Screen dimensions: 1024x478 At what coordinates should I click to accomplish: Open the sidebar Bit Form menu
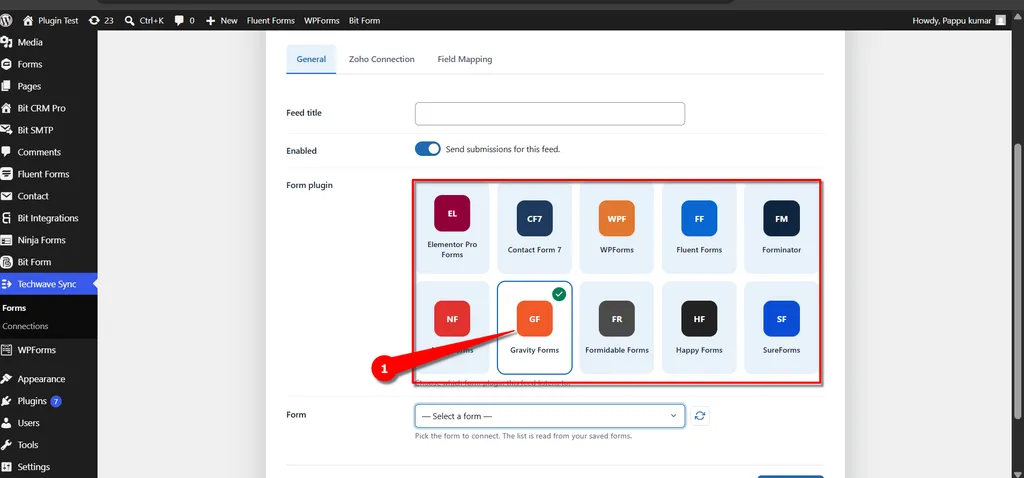(48, 262)
